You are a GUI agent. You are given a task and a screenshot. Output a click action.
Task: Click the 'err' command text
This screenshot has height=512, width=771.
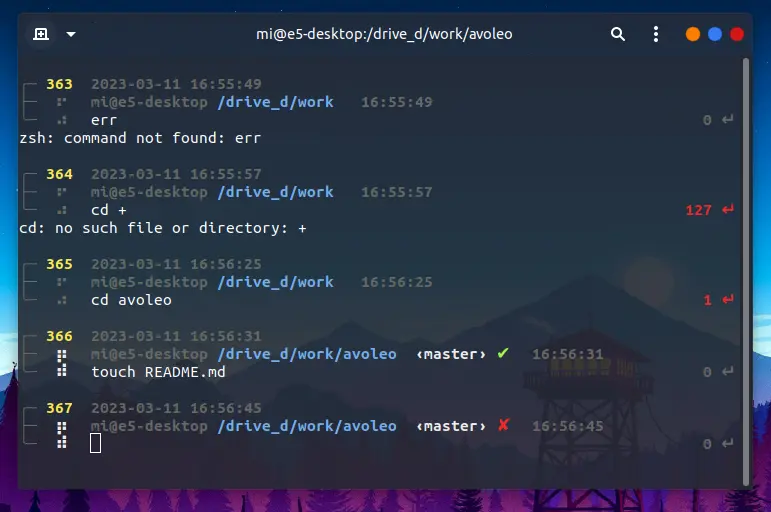[x=104, y=120]
